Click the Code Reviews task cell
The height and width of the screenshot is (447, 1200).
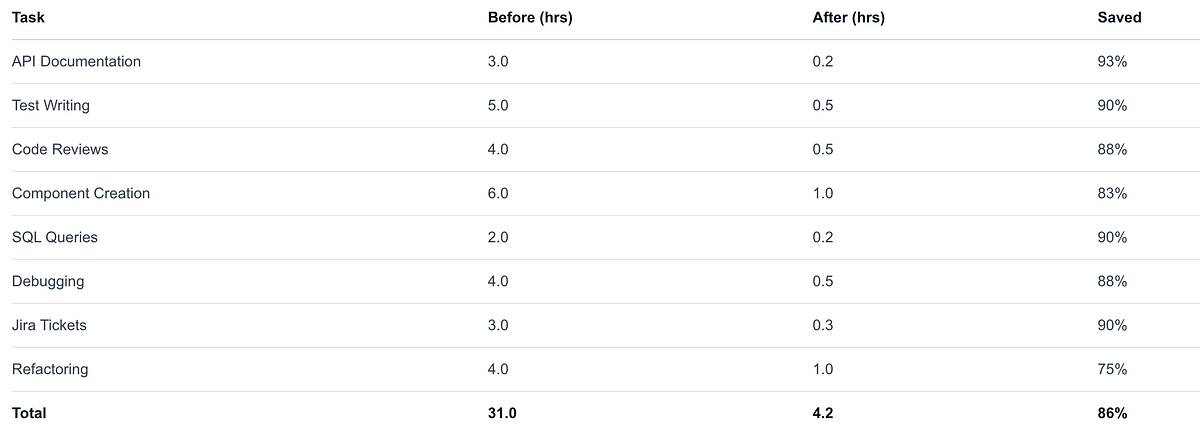click(60, 150)
